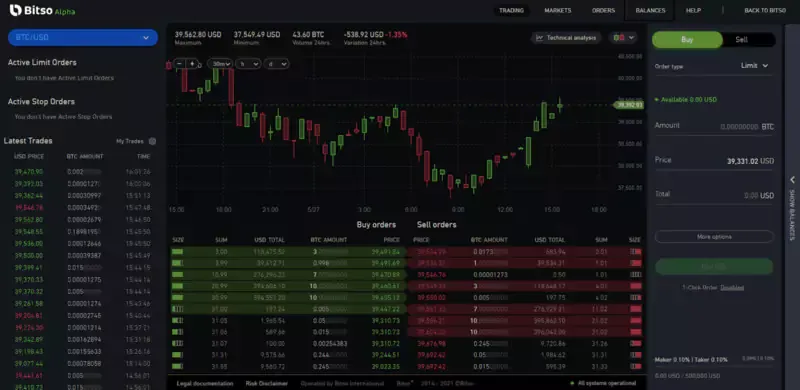Select buy order at price 39,491.84
The width and height of the screenshot is (800, 390).
tap(288, 252)
